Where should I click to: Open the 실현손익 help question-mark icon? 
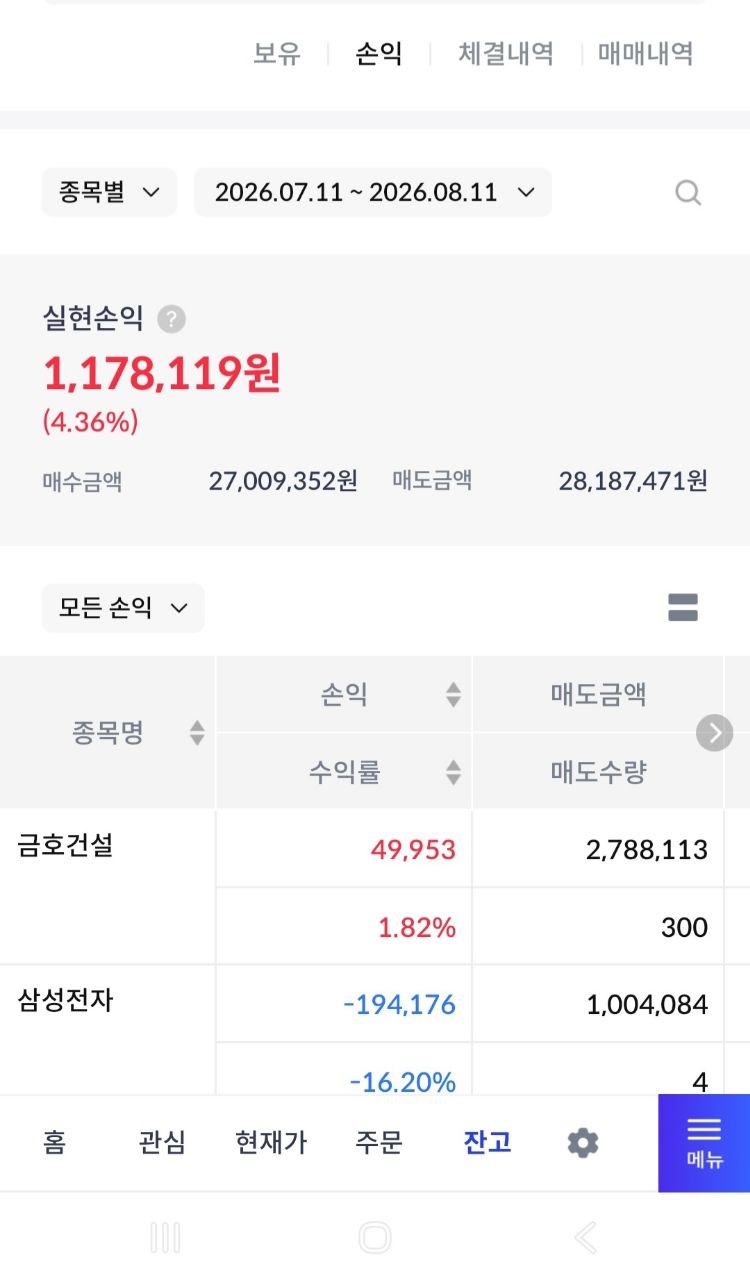tap(172, 319)
